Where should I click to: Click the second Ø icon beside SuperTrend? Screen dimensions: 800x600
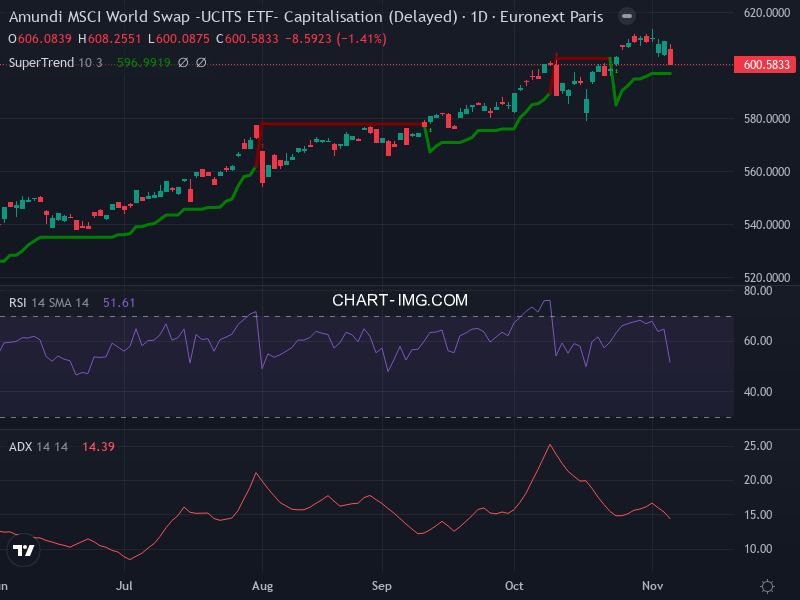click(202, 63)
